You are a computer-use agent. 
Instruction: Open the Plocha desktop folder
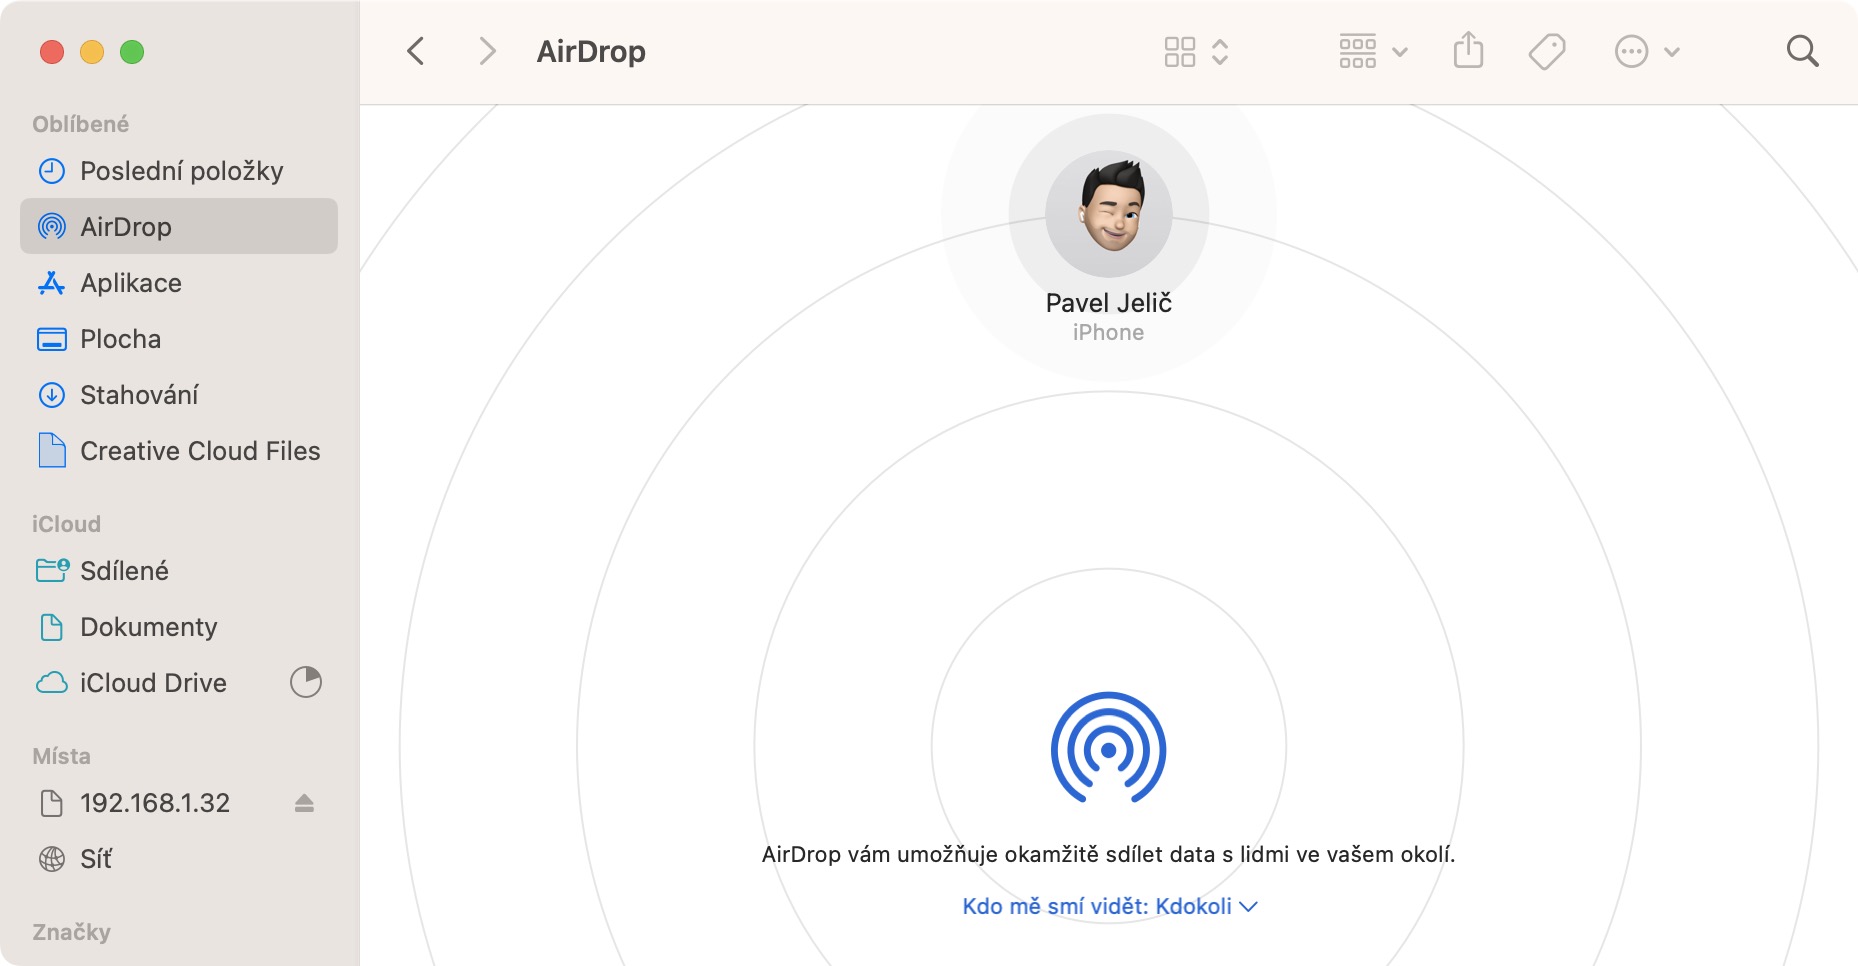click(x=120, y=339)
